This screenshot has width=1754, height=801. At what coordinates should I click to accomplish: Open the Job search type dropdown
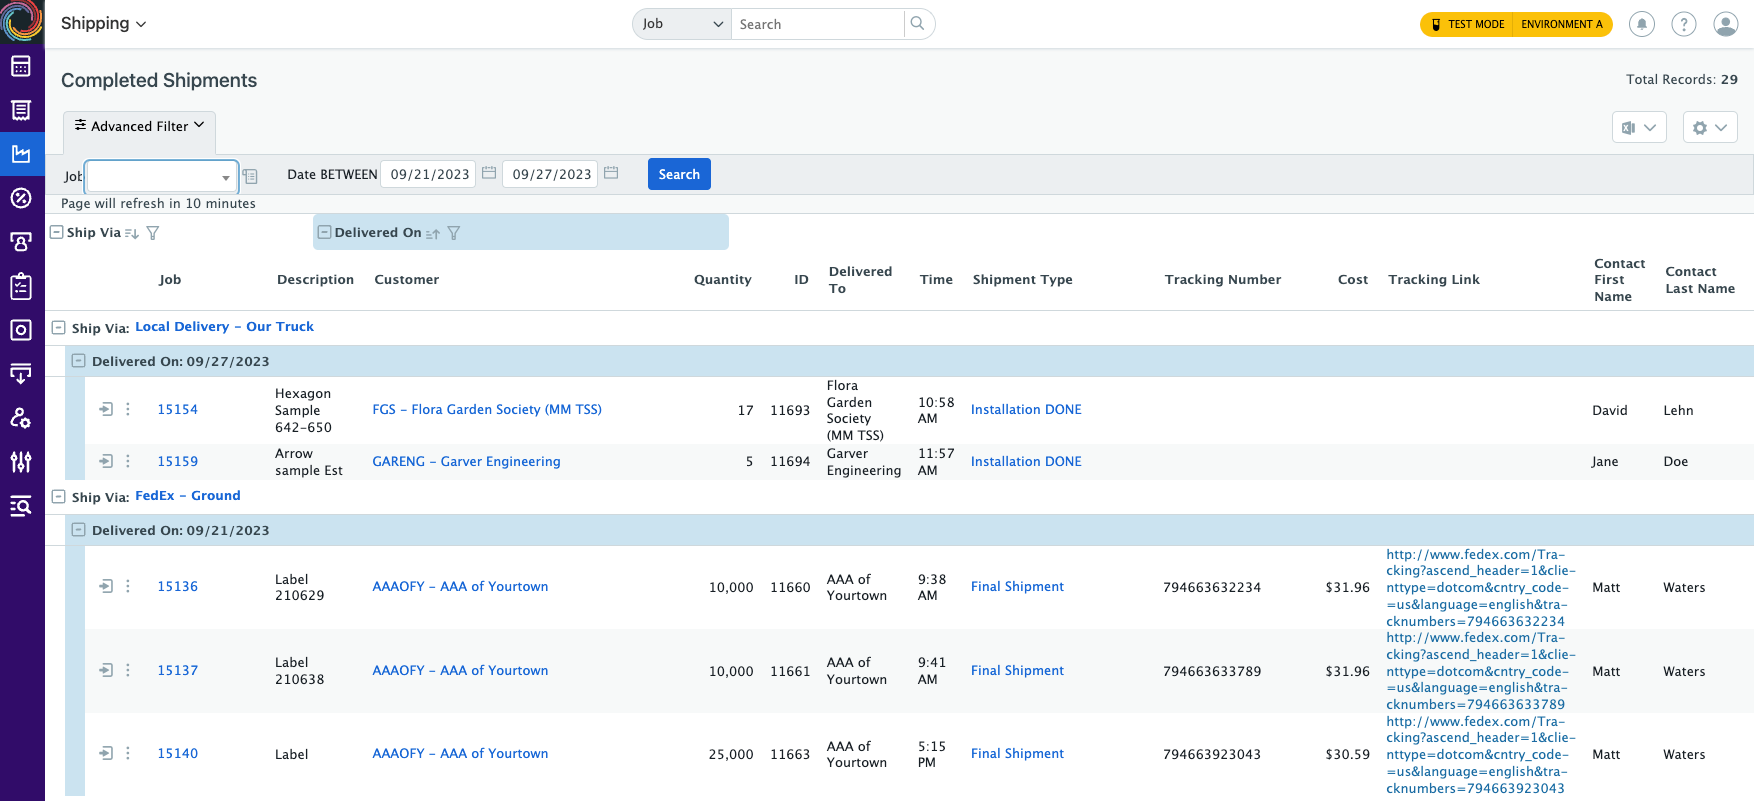(682, 24)
